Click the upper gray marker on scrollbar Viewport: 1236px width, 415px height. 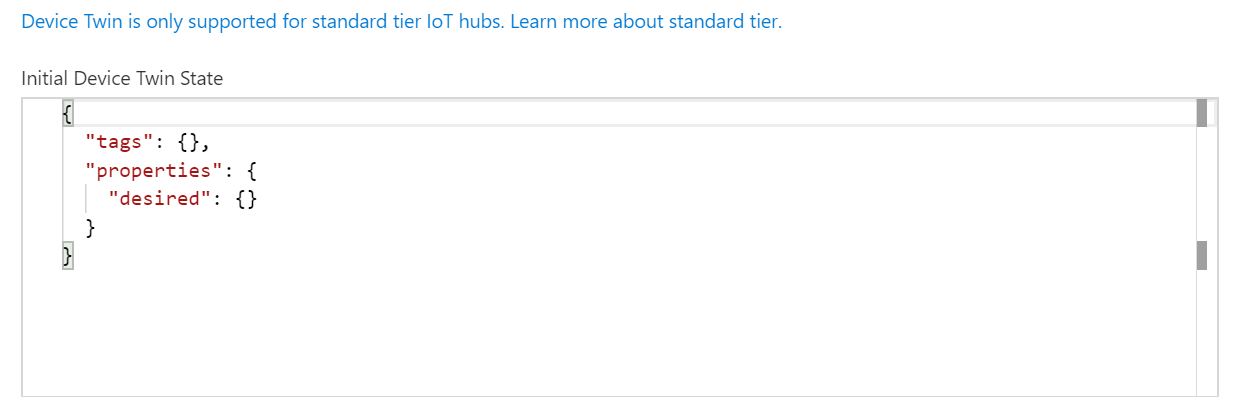tap(1202, 113)
